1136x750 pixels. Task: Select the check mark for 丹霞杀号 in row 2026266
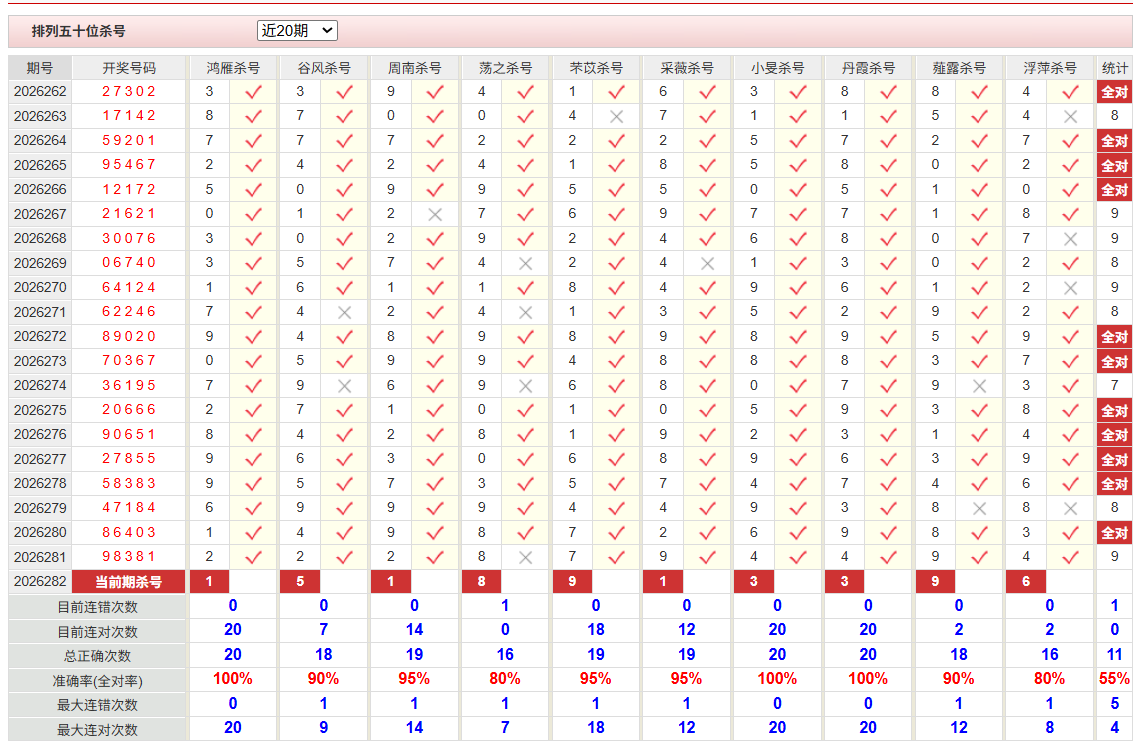[889, 190]
